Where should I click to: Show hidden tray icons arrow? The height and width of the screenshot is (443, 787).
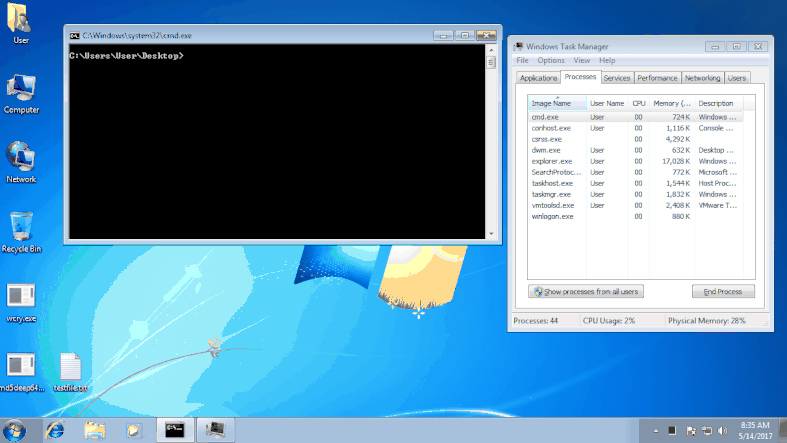(655, 431)
